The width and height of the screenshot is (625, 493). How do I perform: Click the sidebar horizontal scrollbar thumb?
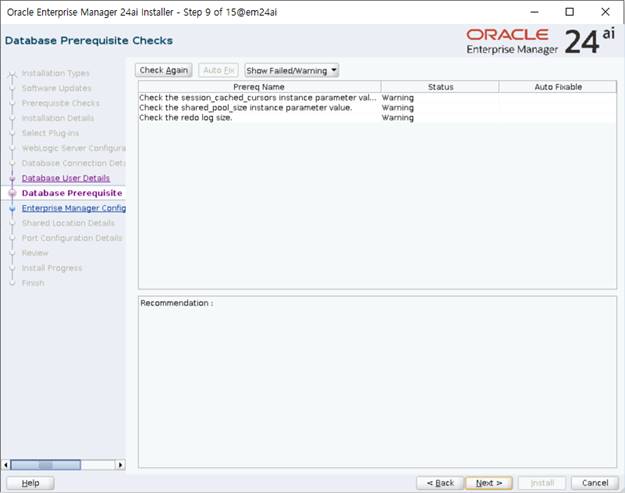[x=45, y=465]
